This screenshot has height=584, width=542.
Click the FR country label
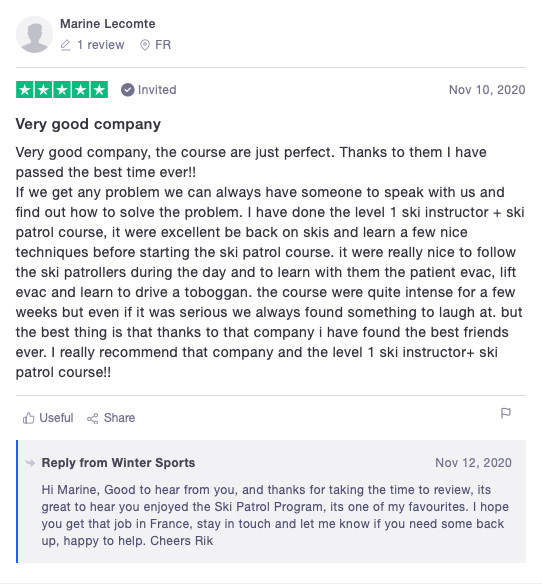tap(163, 45)
